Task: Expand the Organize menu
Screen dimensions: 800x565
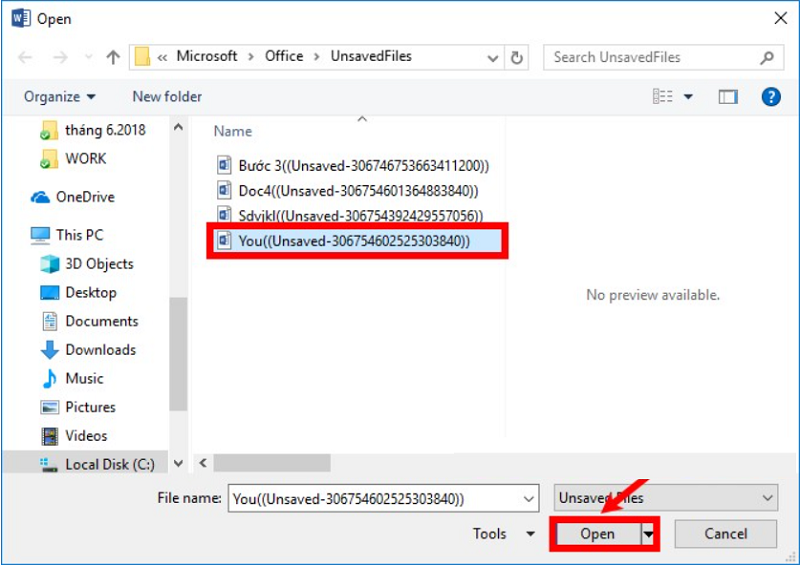Action: (x=60, y=97)
